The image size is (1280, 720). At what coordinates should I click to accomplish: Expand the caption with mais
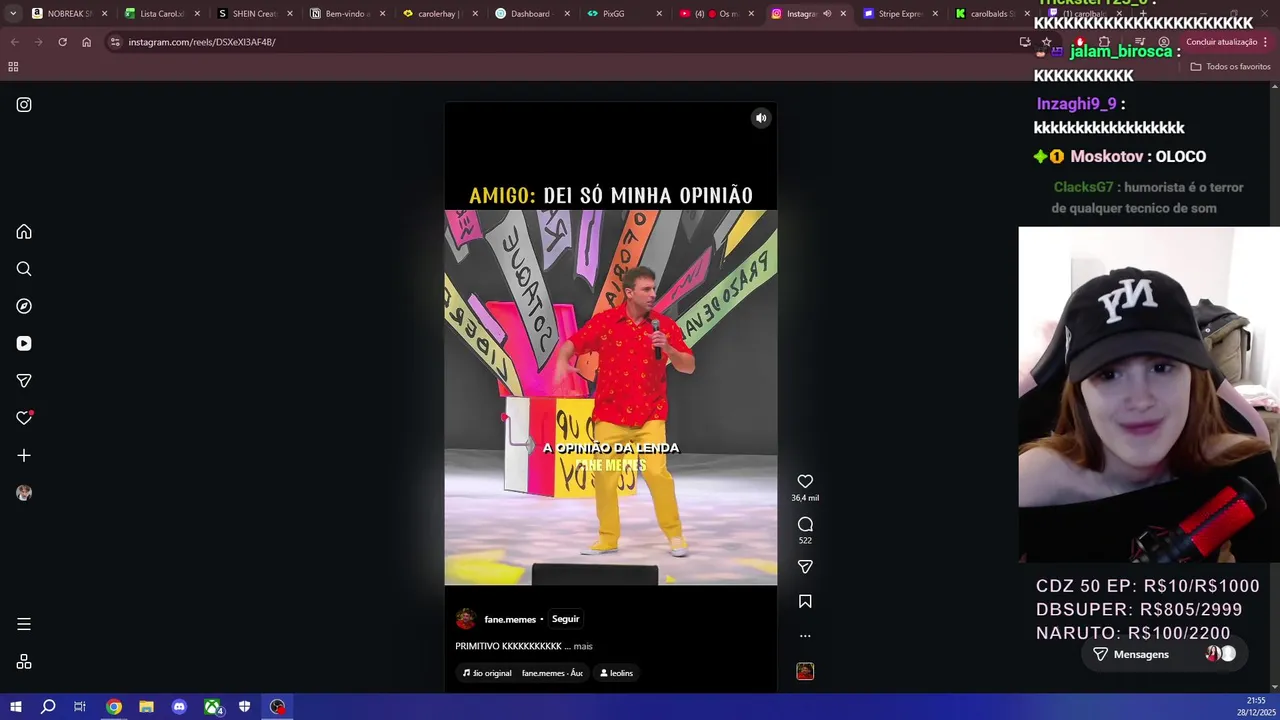[x=583, y=646]
